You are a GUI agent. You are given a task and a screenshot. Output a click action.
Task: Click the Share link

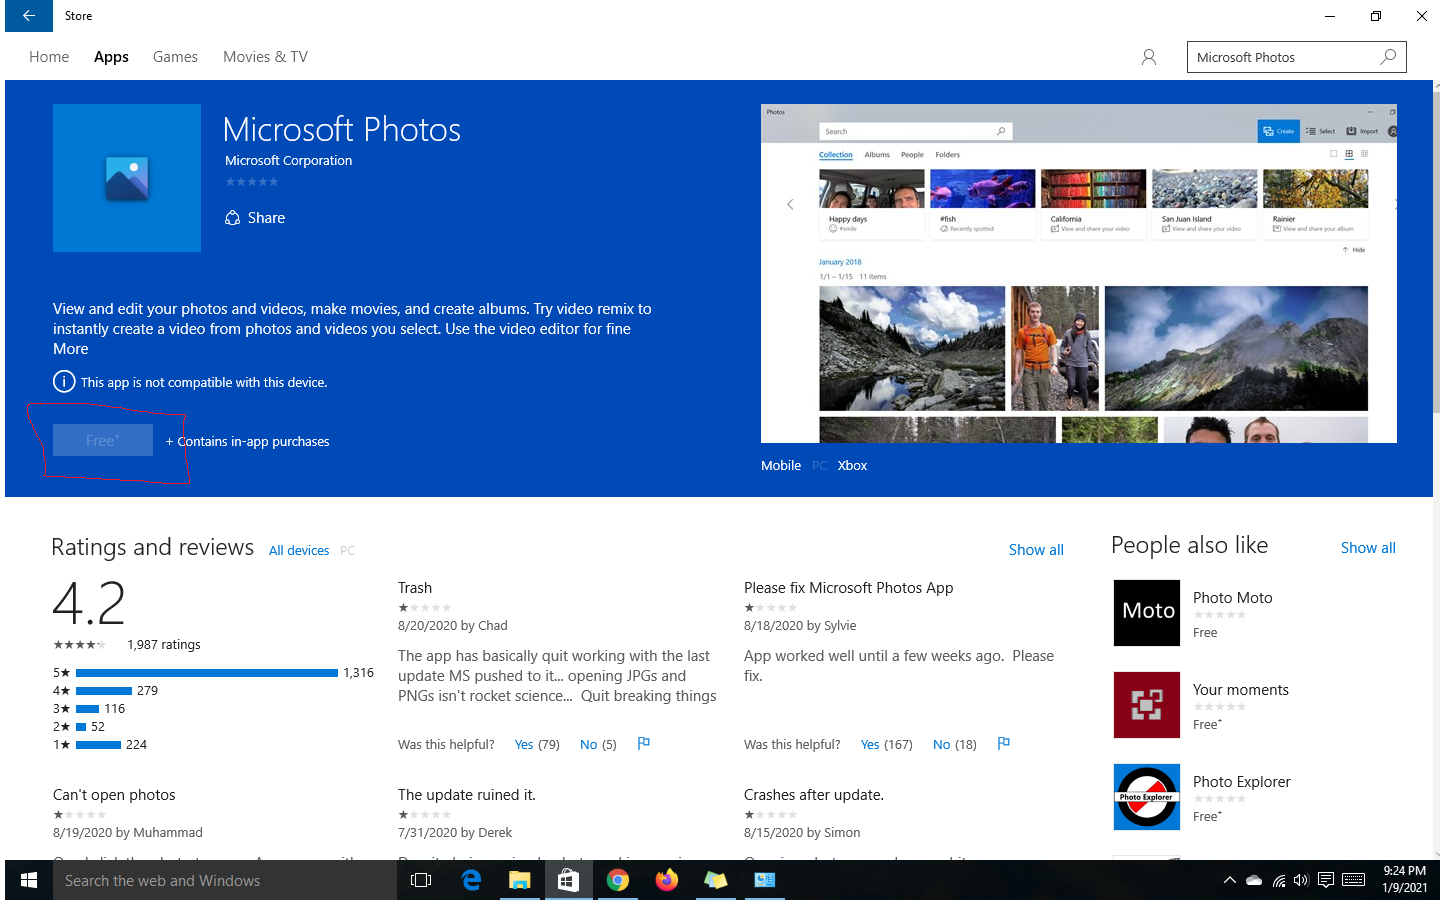(266, 218)
